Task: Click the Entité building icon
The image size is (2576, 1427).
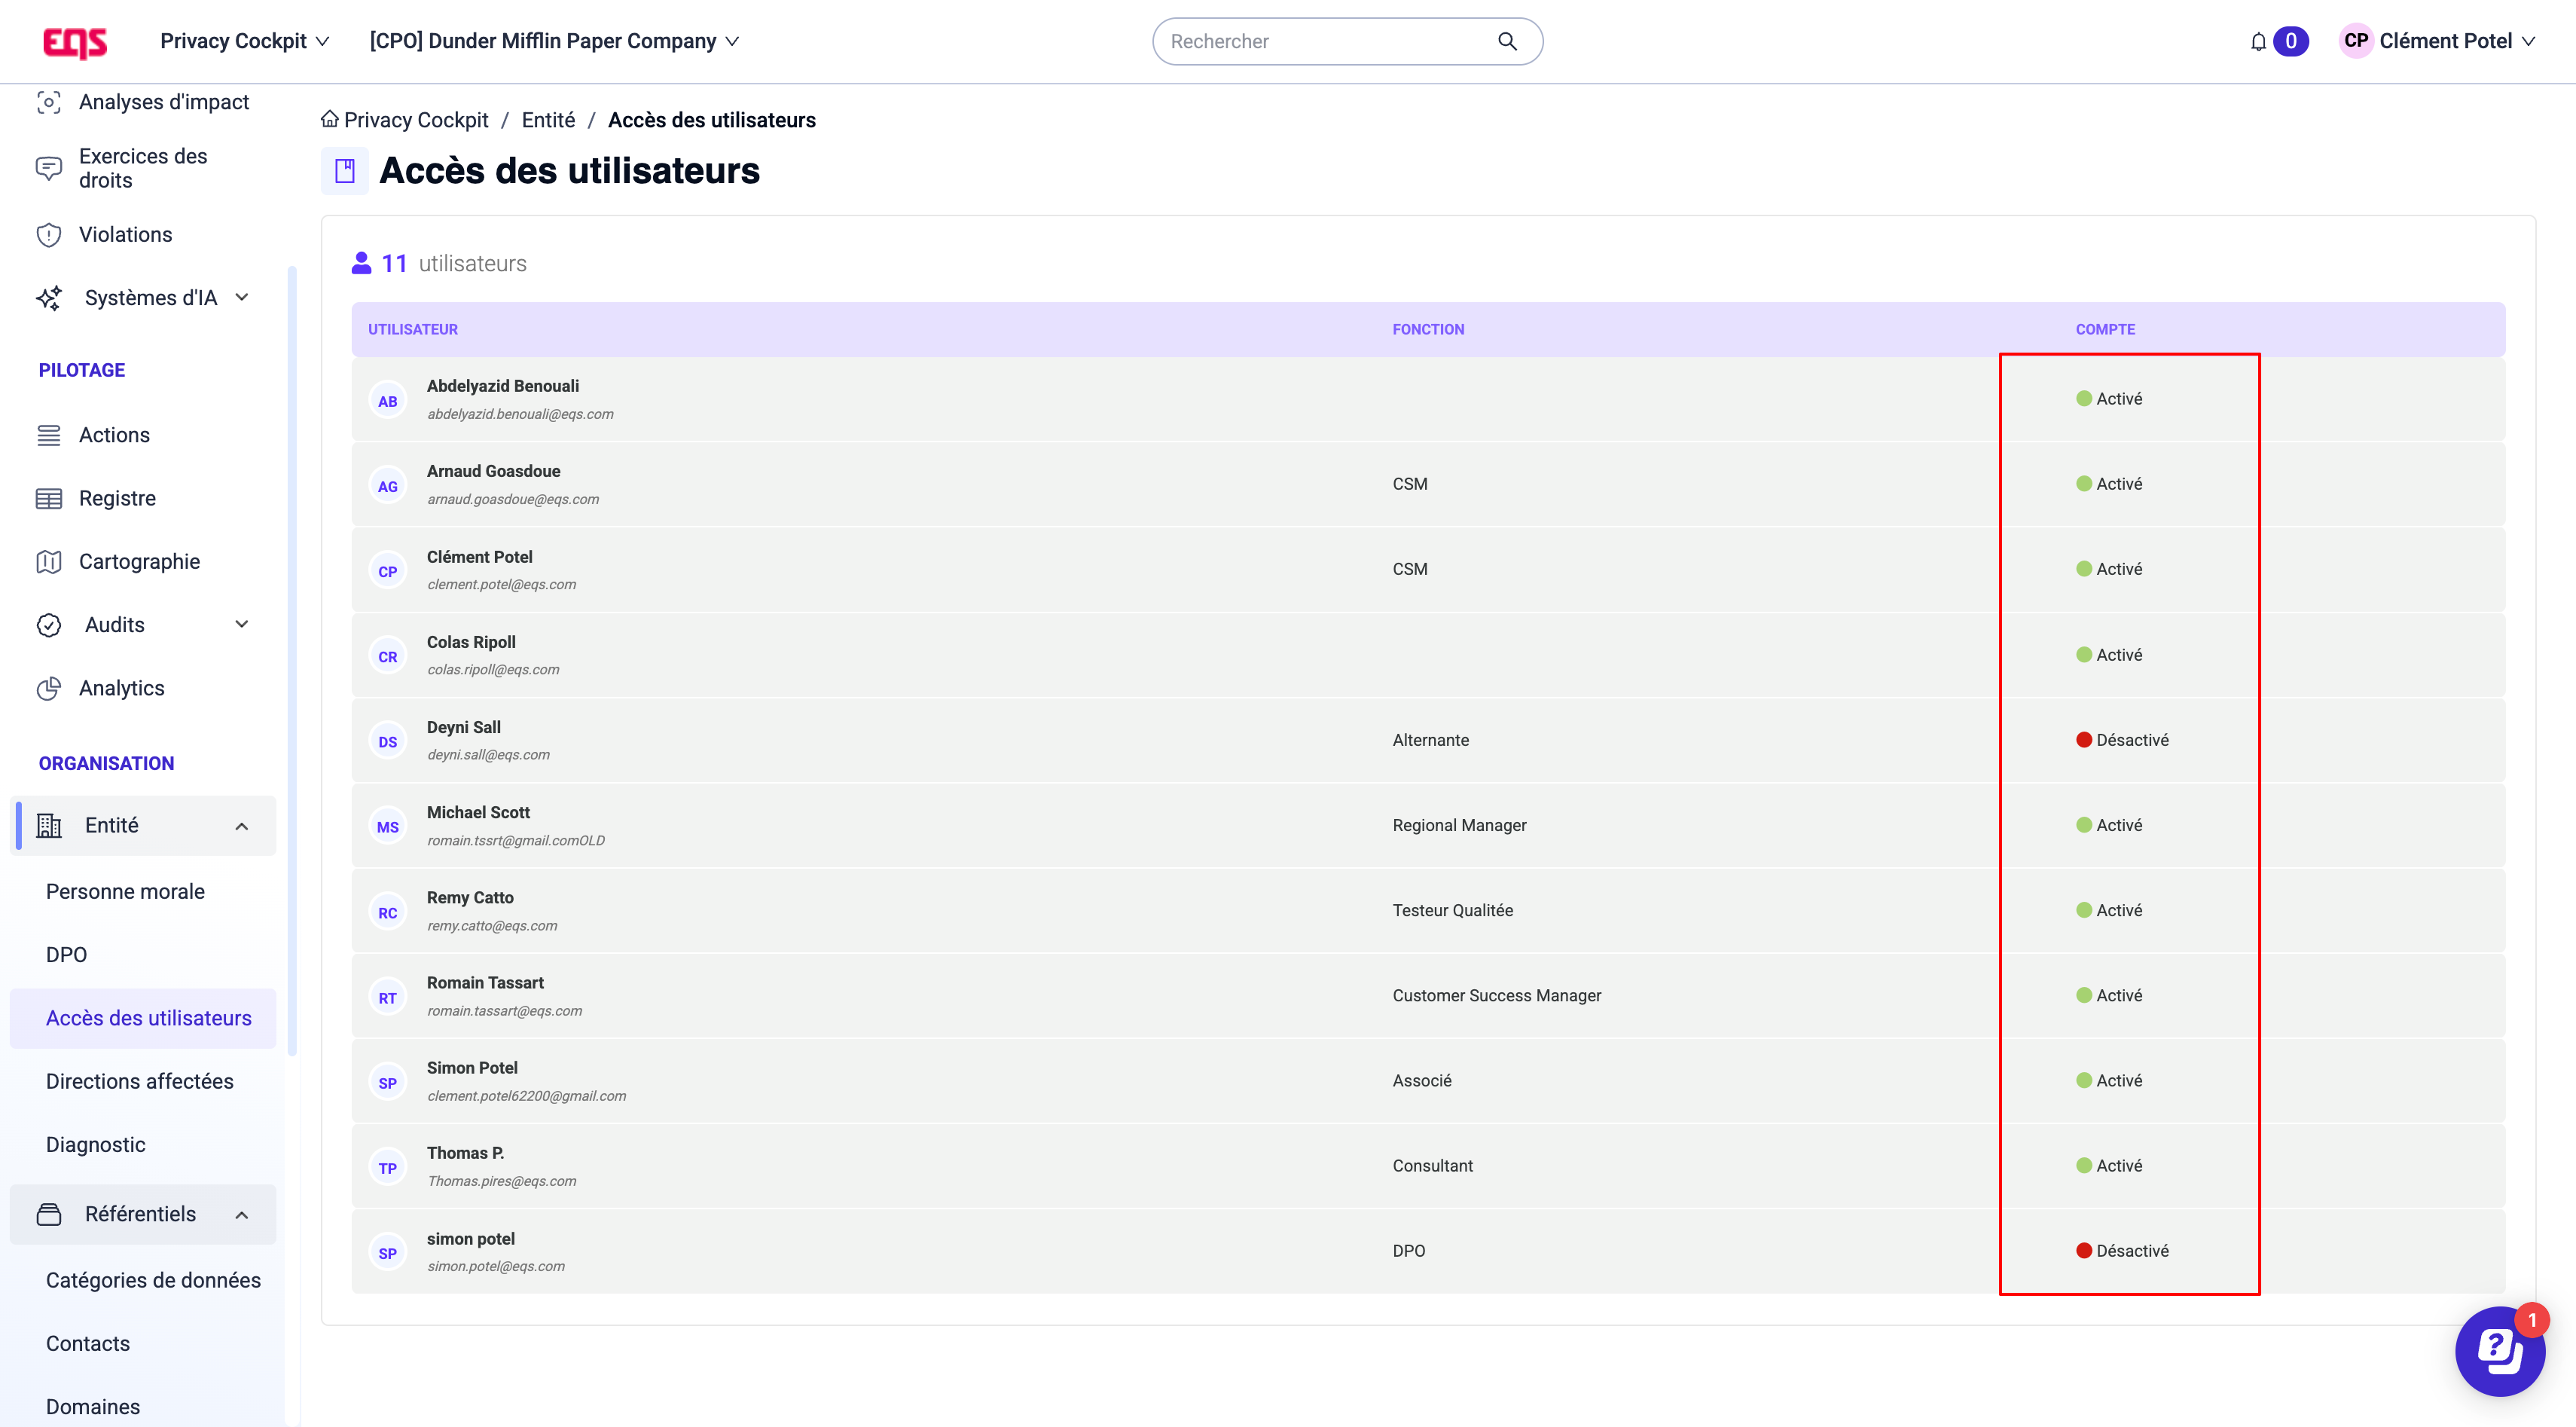Action: click(49, 825)
